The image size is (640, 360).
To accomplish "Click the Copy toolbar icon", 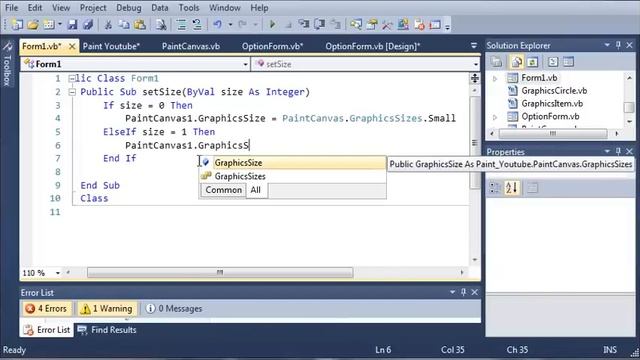I will coord(124,24).
